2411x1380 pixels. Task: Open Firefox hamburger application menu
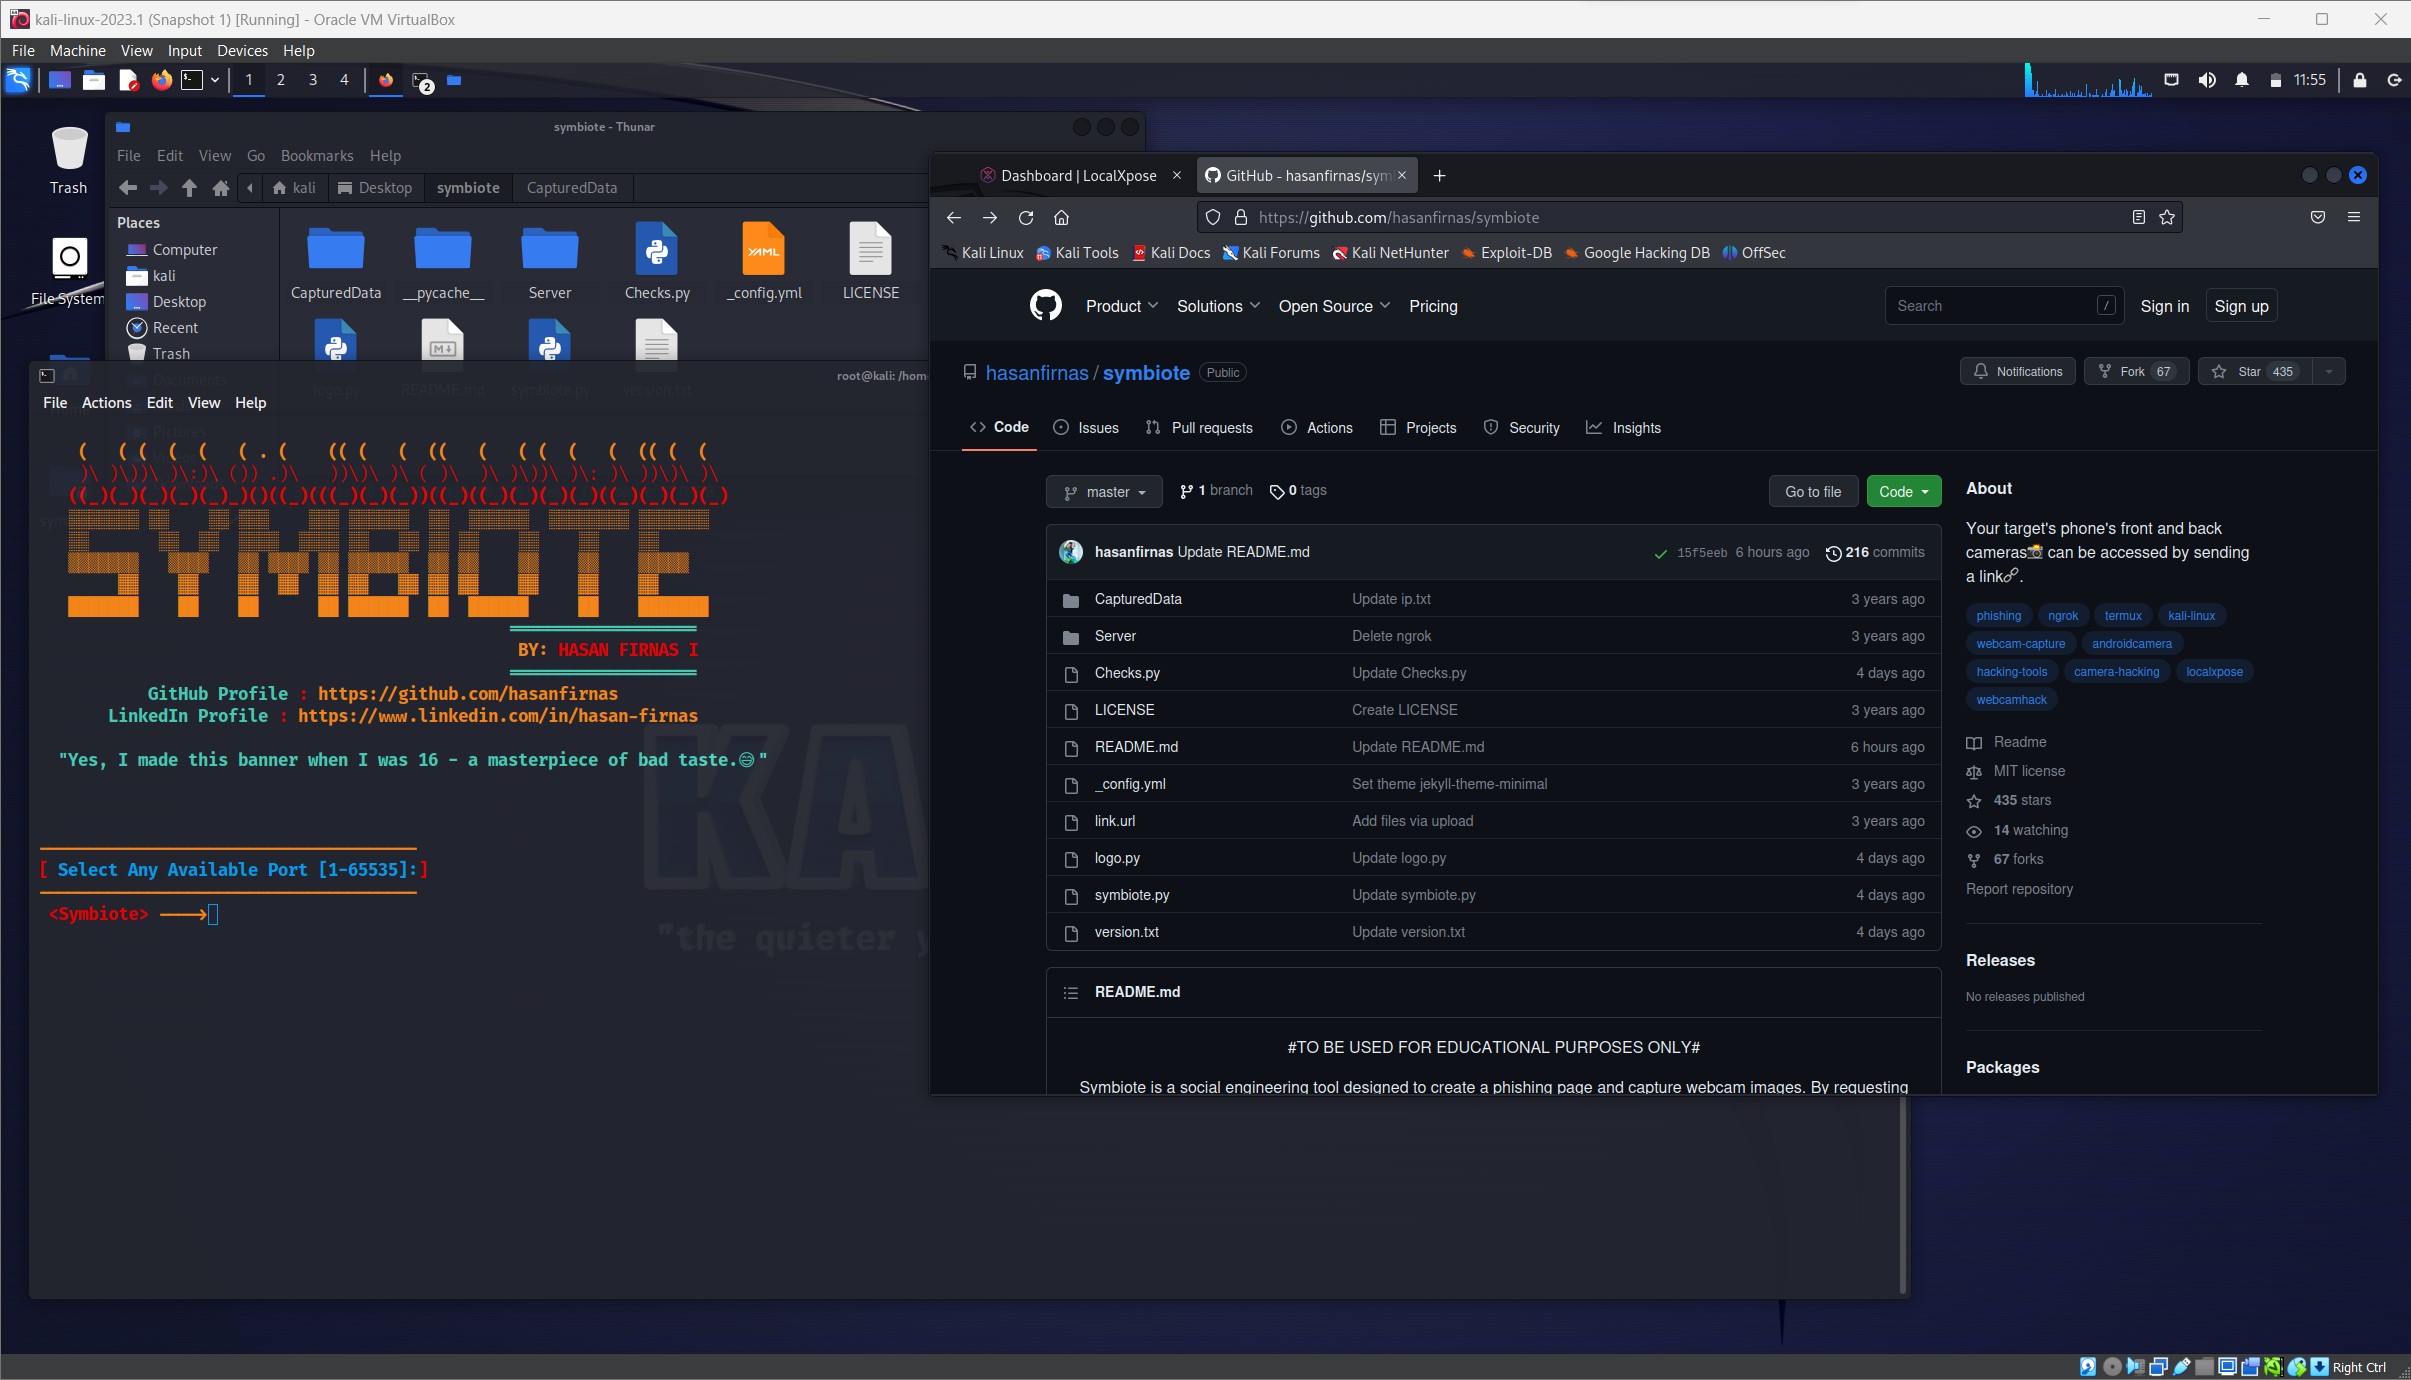point(2353,217)
